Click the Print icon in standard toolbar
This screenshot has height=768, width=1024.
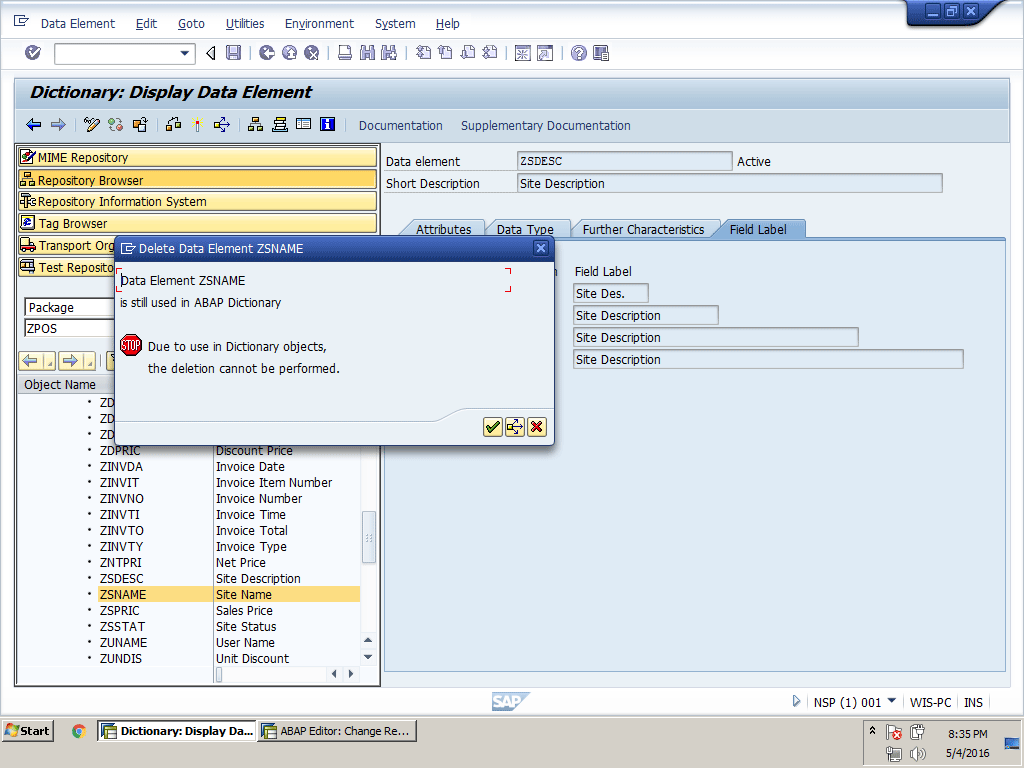pyautogui.click(x=344, y=53)
